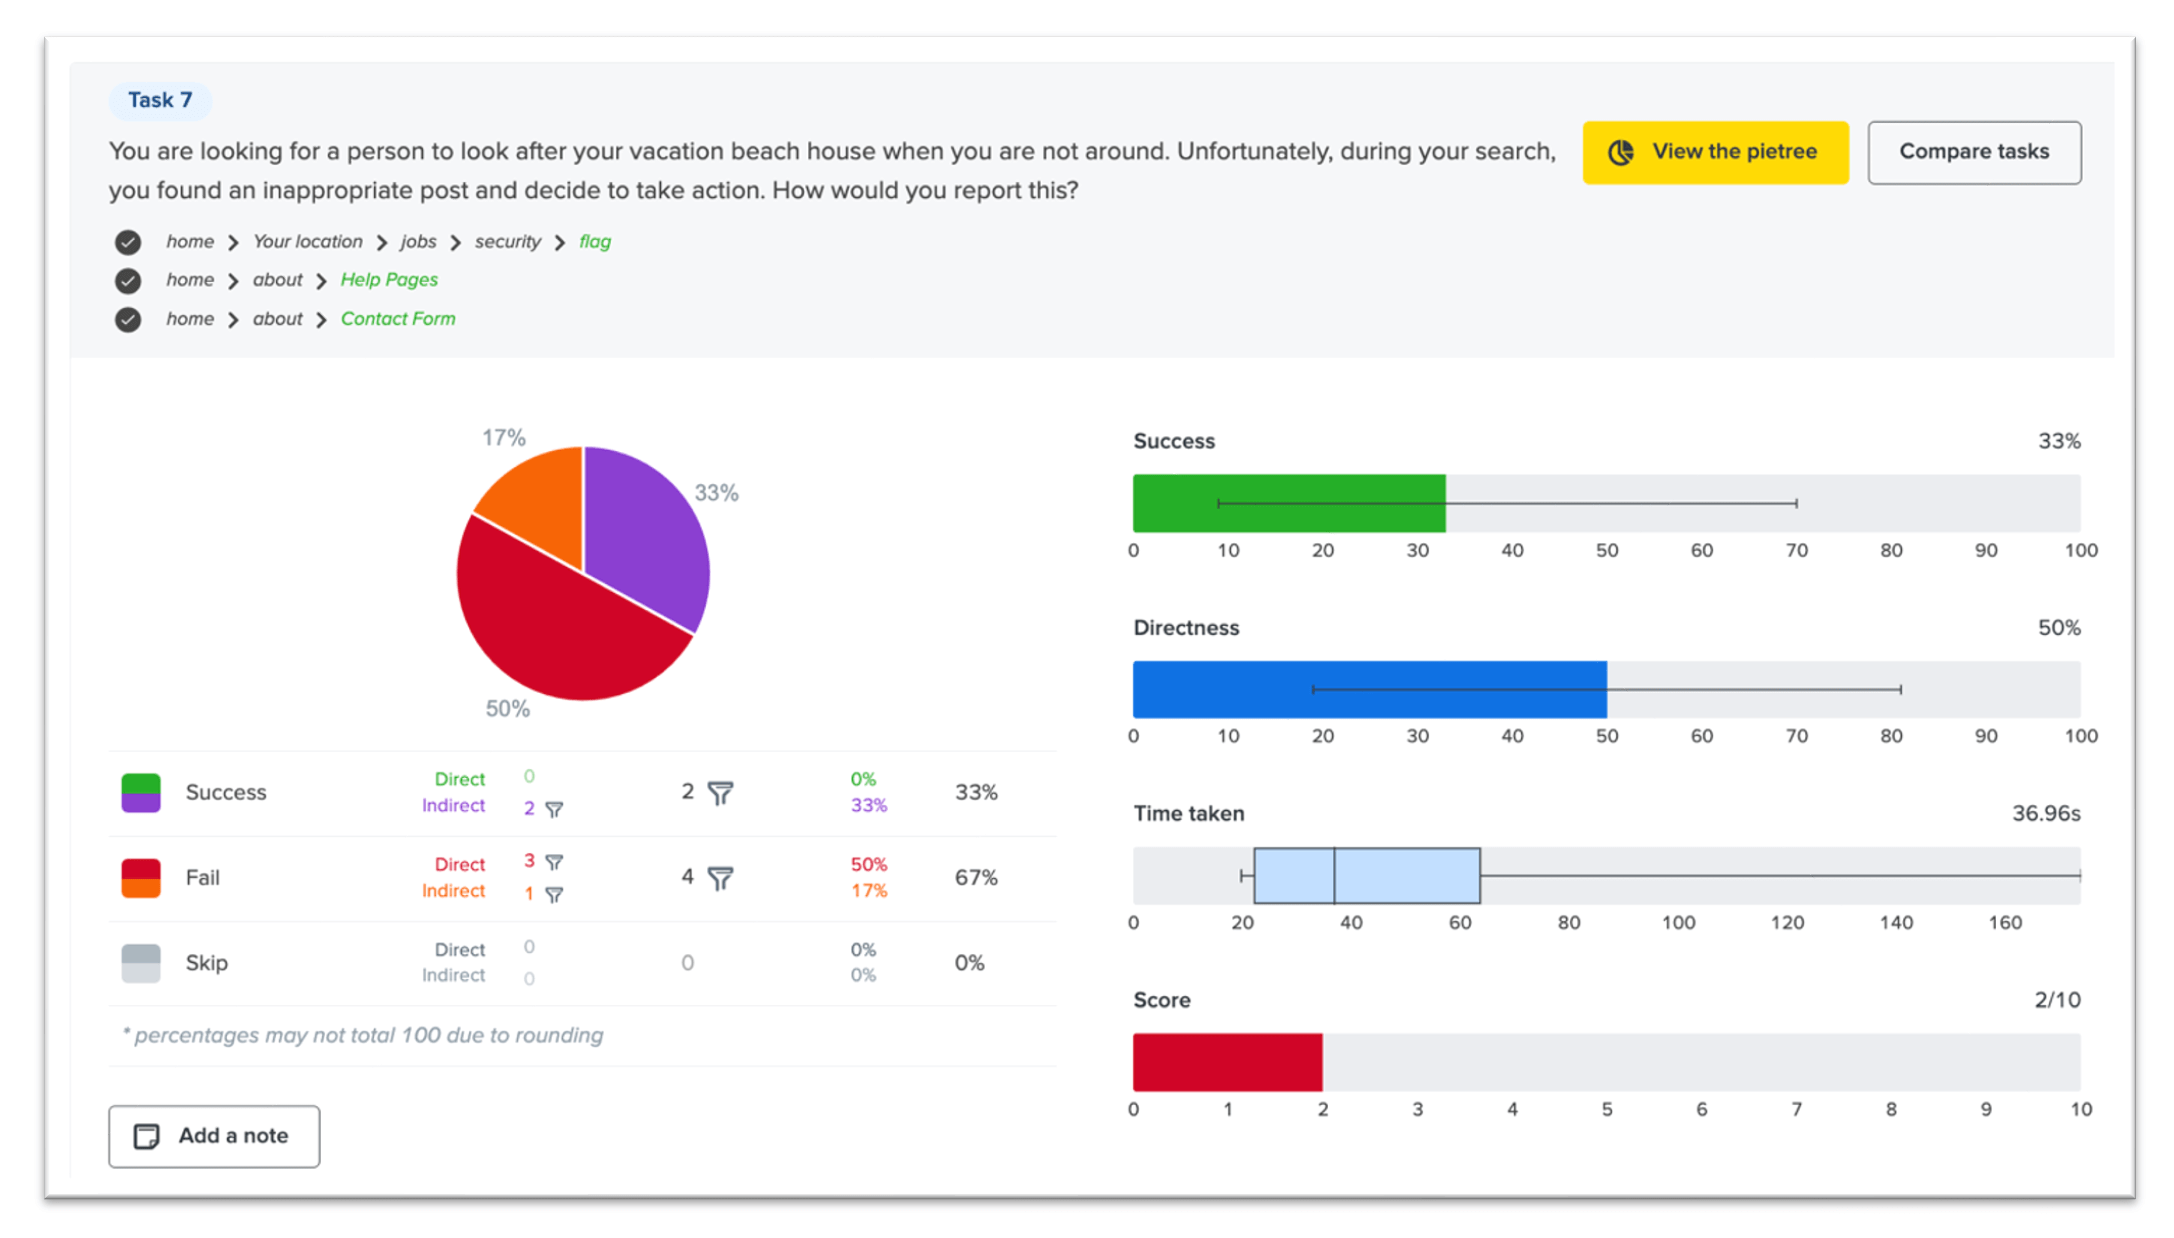Click the Fail red-orange legend swatch
Screen dimensions: 2174x1238
coord(141,878)
